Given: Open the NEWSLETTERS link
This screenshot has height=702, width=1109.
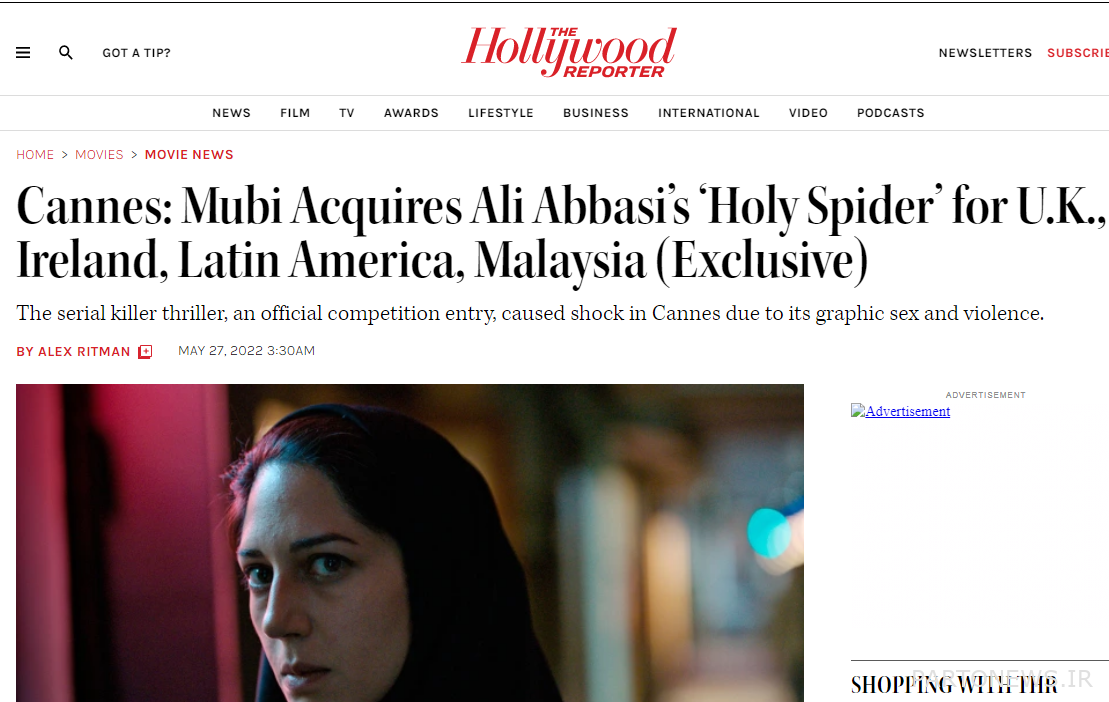Looking at the screenshot, I should click(x=985, y=53).
